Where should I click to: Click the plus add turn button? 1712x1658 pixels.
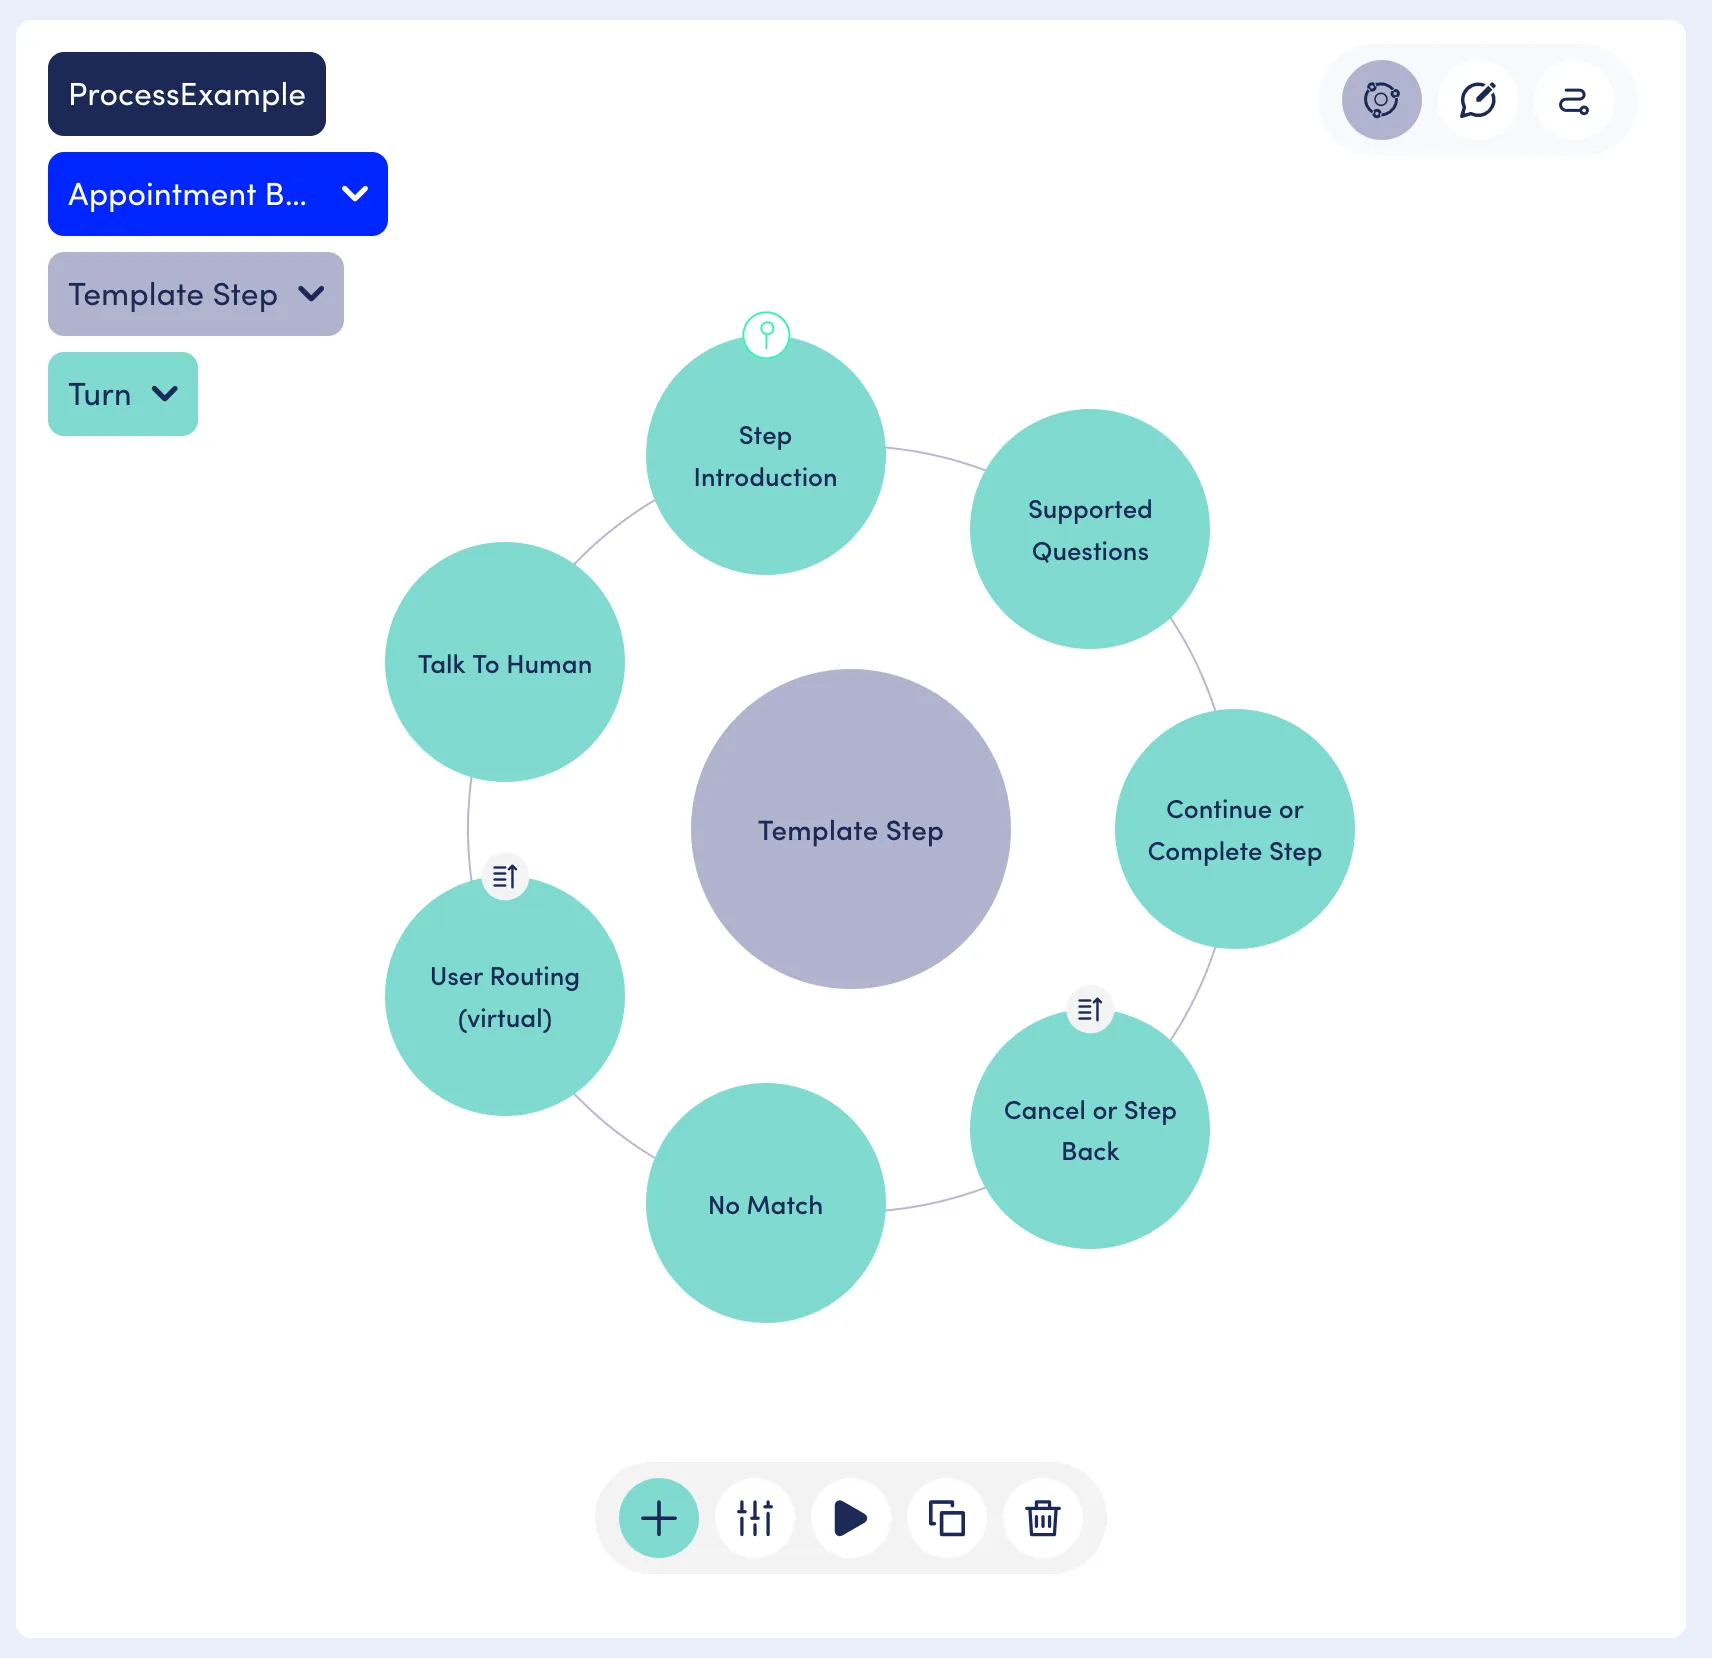[x=659, y=1518]
